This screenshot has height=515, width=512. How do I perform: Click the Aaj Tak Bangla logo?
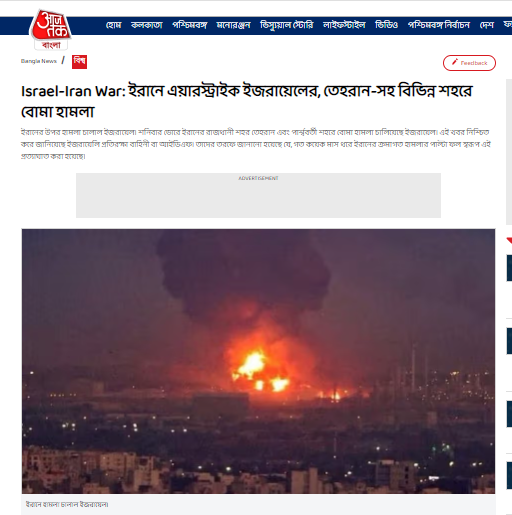(x=51, y=30)
